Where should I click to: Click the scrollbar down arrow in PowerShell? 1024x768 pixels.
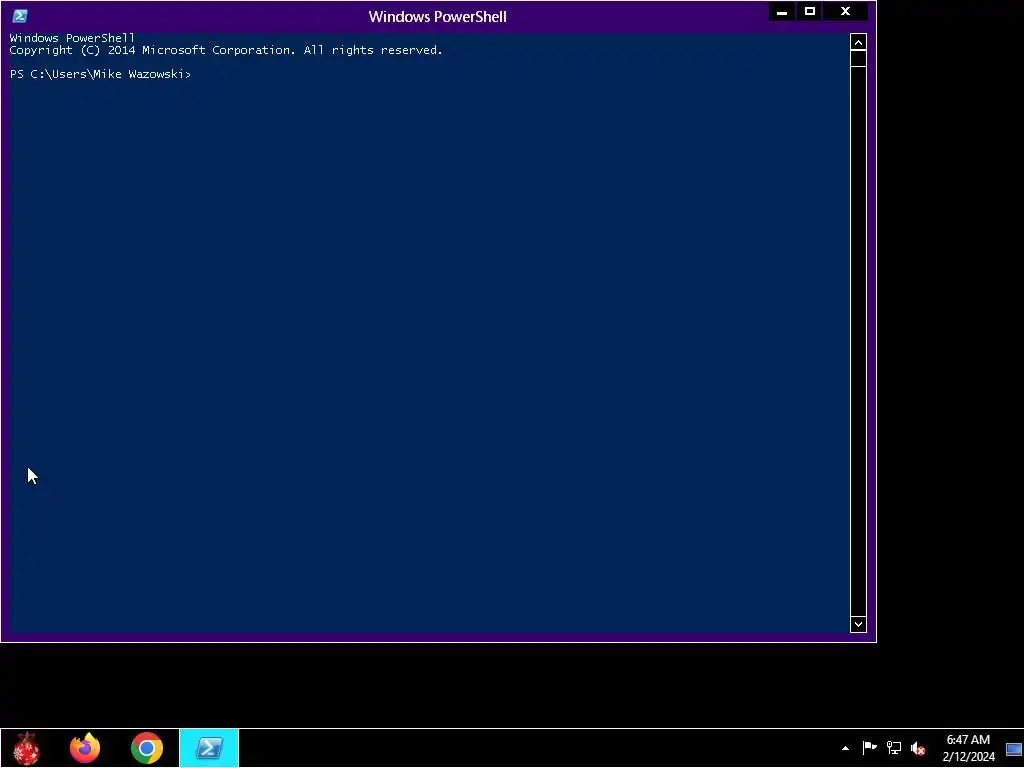858,624
